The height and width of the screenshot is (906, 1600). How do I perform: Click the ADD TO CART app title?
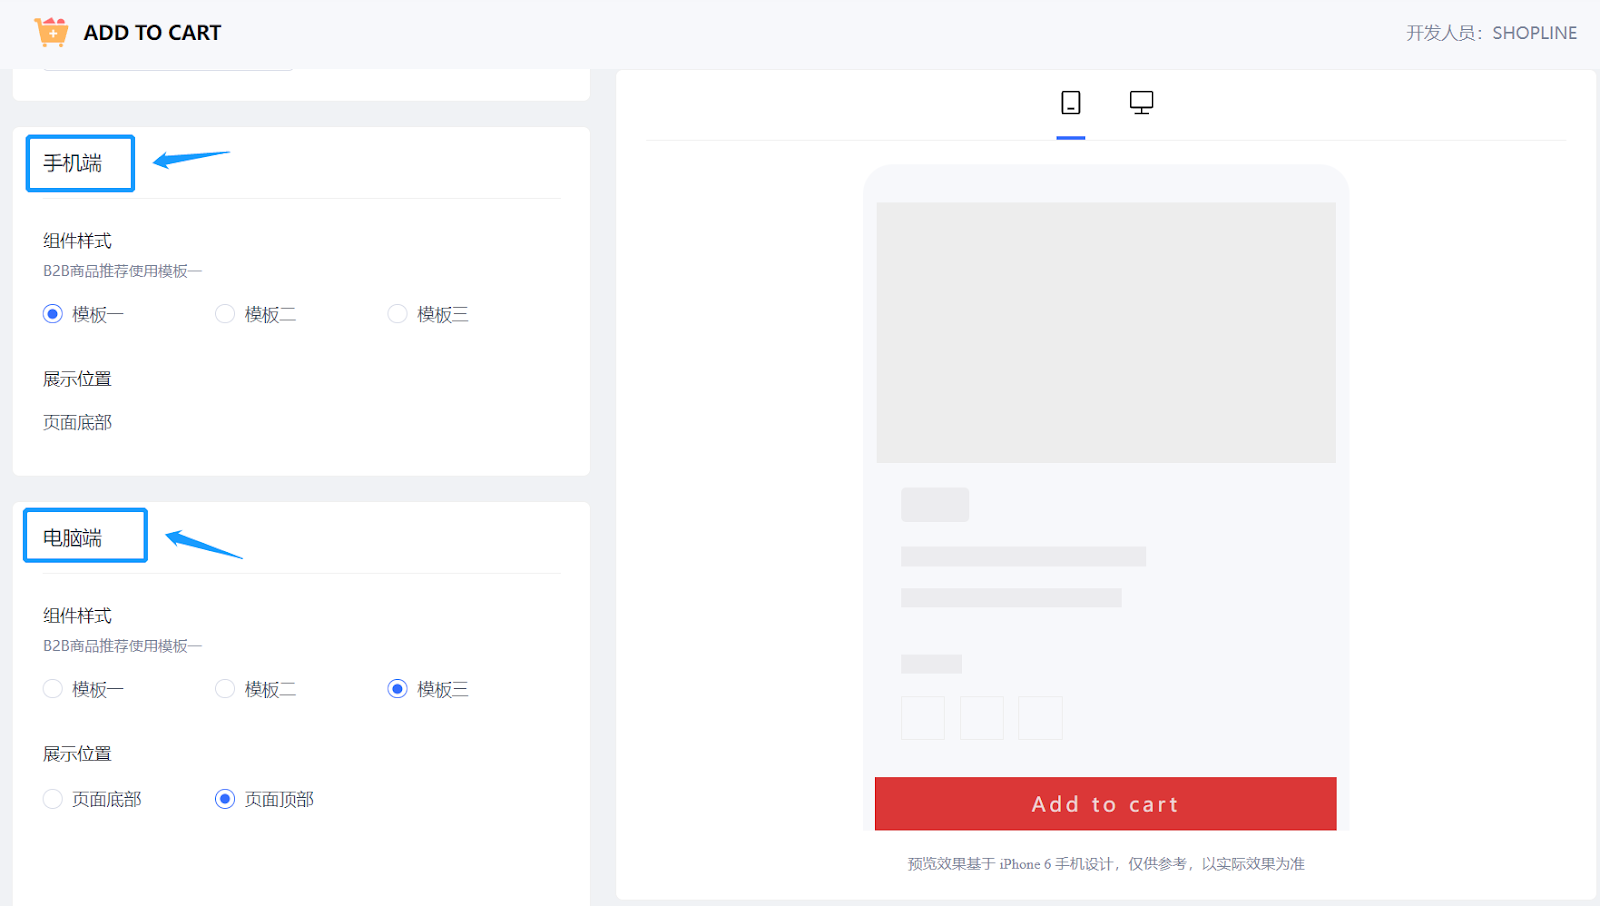[152, 33]
